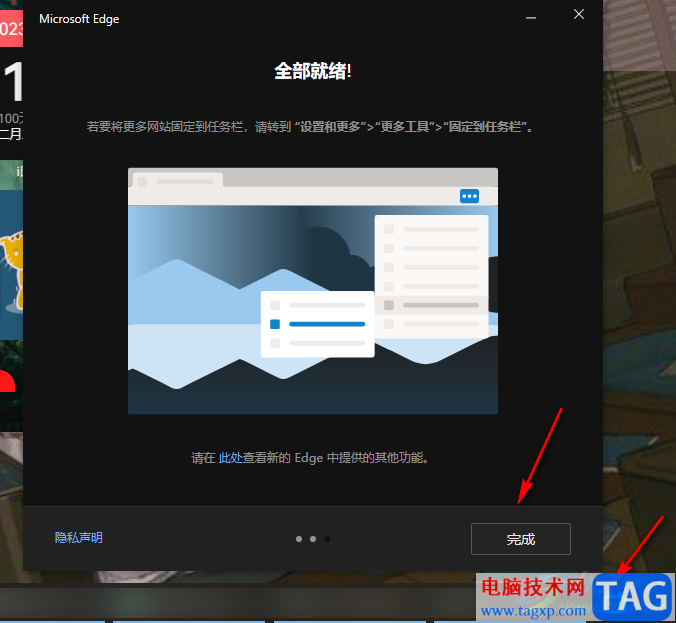676x623 pixels.
Task: Click the Microsoft Edge window title
Action: pos(79,19)
